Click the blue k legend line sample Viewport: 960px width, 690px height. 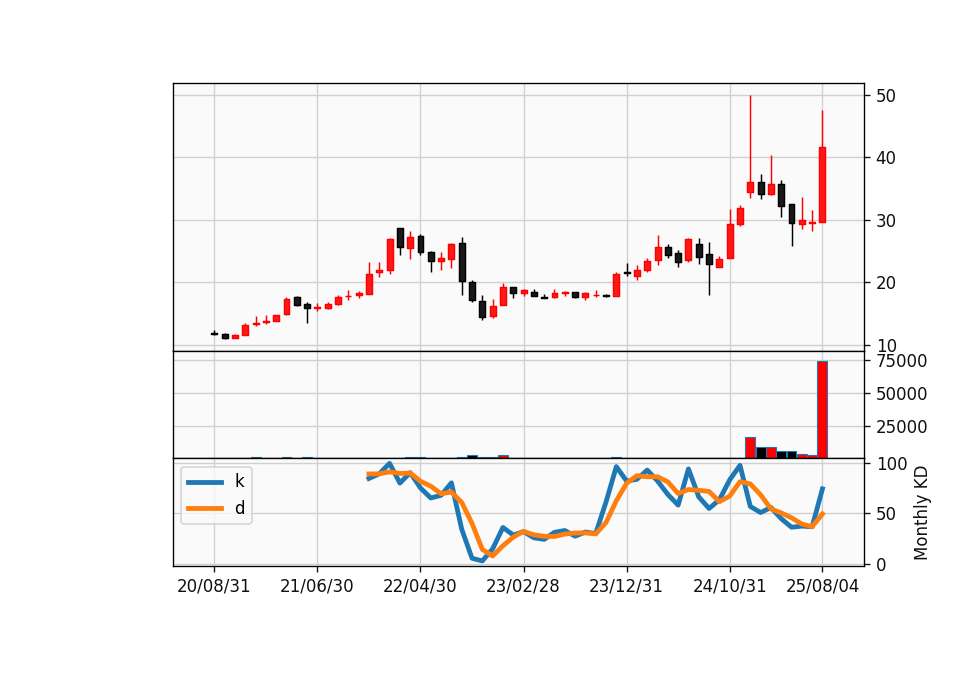[205, 482]
